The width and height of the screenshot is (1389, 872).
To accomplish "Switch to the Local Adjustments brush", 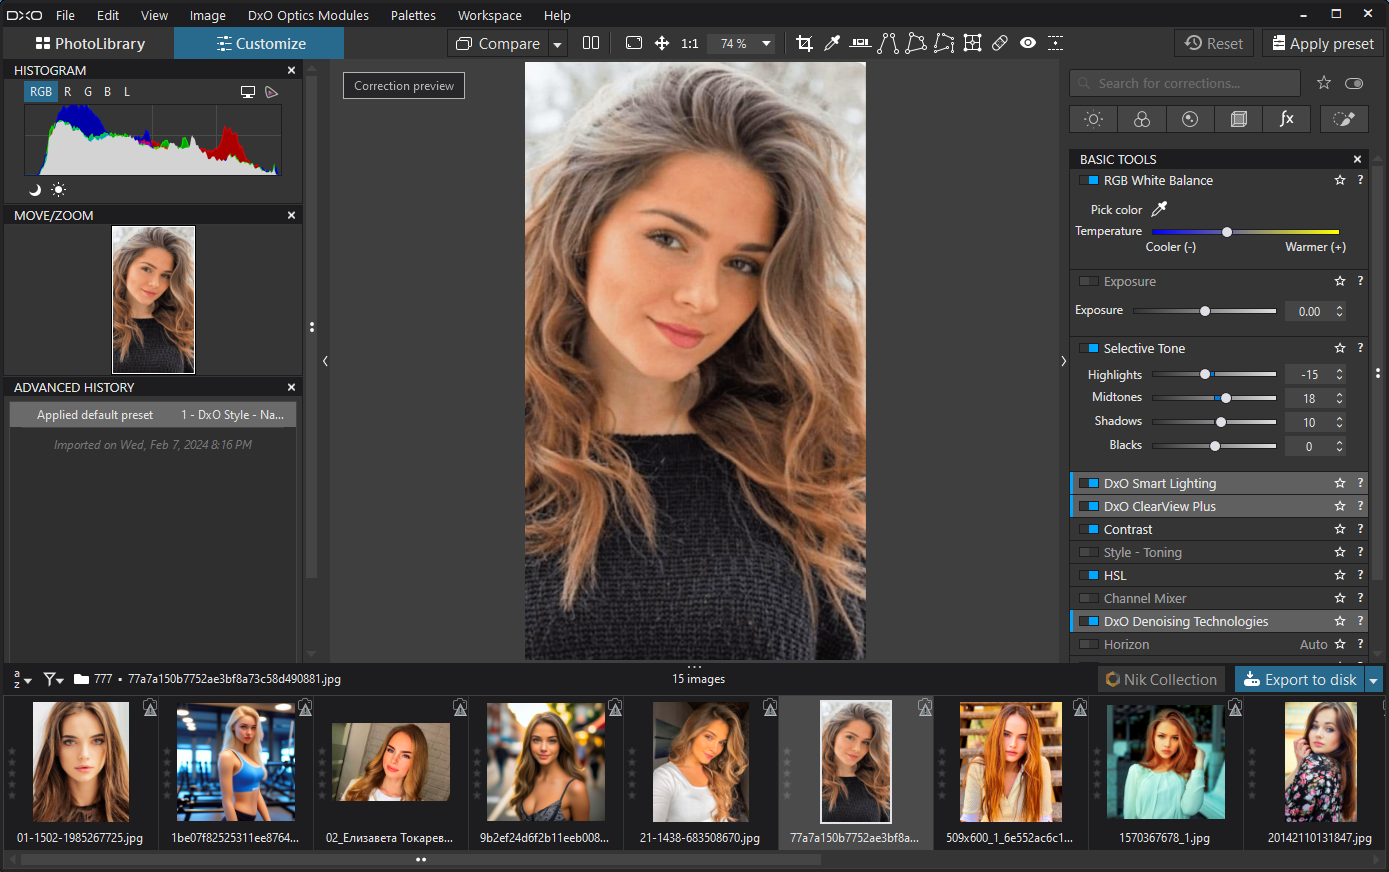I will point(1344,119).
